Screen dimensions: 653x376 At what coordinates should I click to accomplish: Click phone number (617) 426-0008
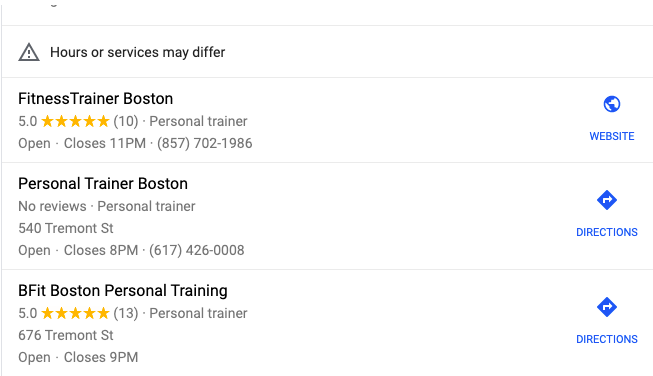tap(197, 250)
